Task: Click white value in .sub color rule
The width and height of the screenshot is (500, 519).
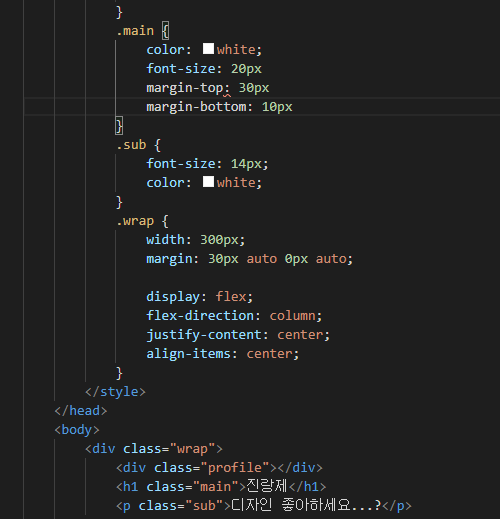Action: click(x=236, y=183)
